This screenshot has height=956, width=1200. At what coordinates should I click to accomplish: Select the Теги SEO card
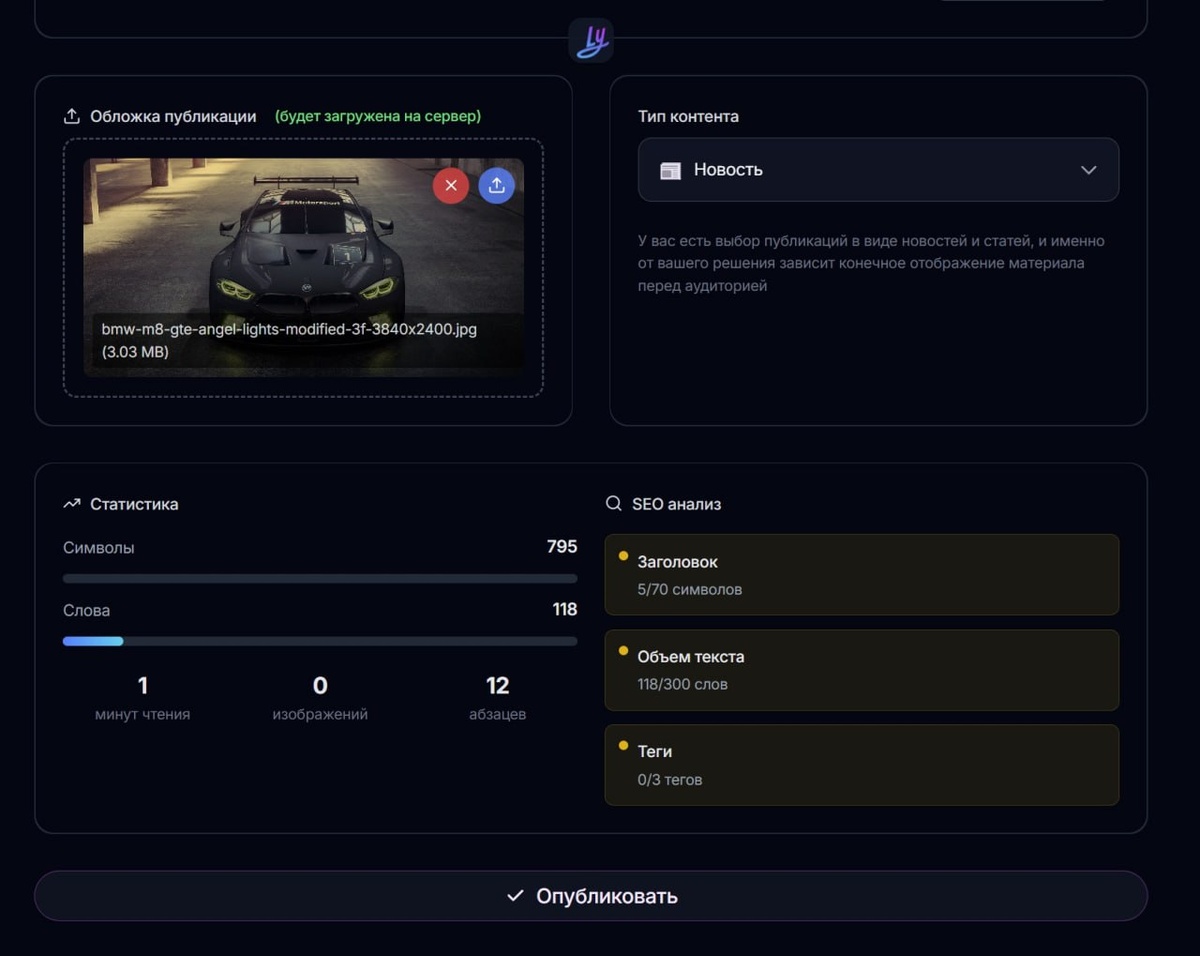pyautogui.click(x=862, y=765)
